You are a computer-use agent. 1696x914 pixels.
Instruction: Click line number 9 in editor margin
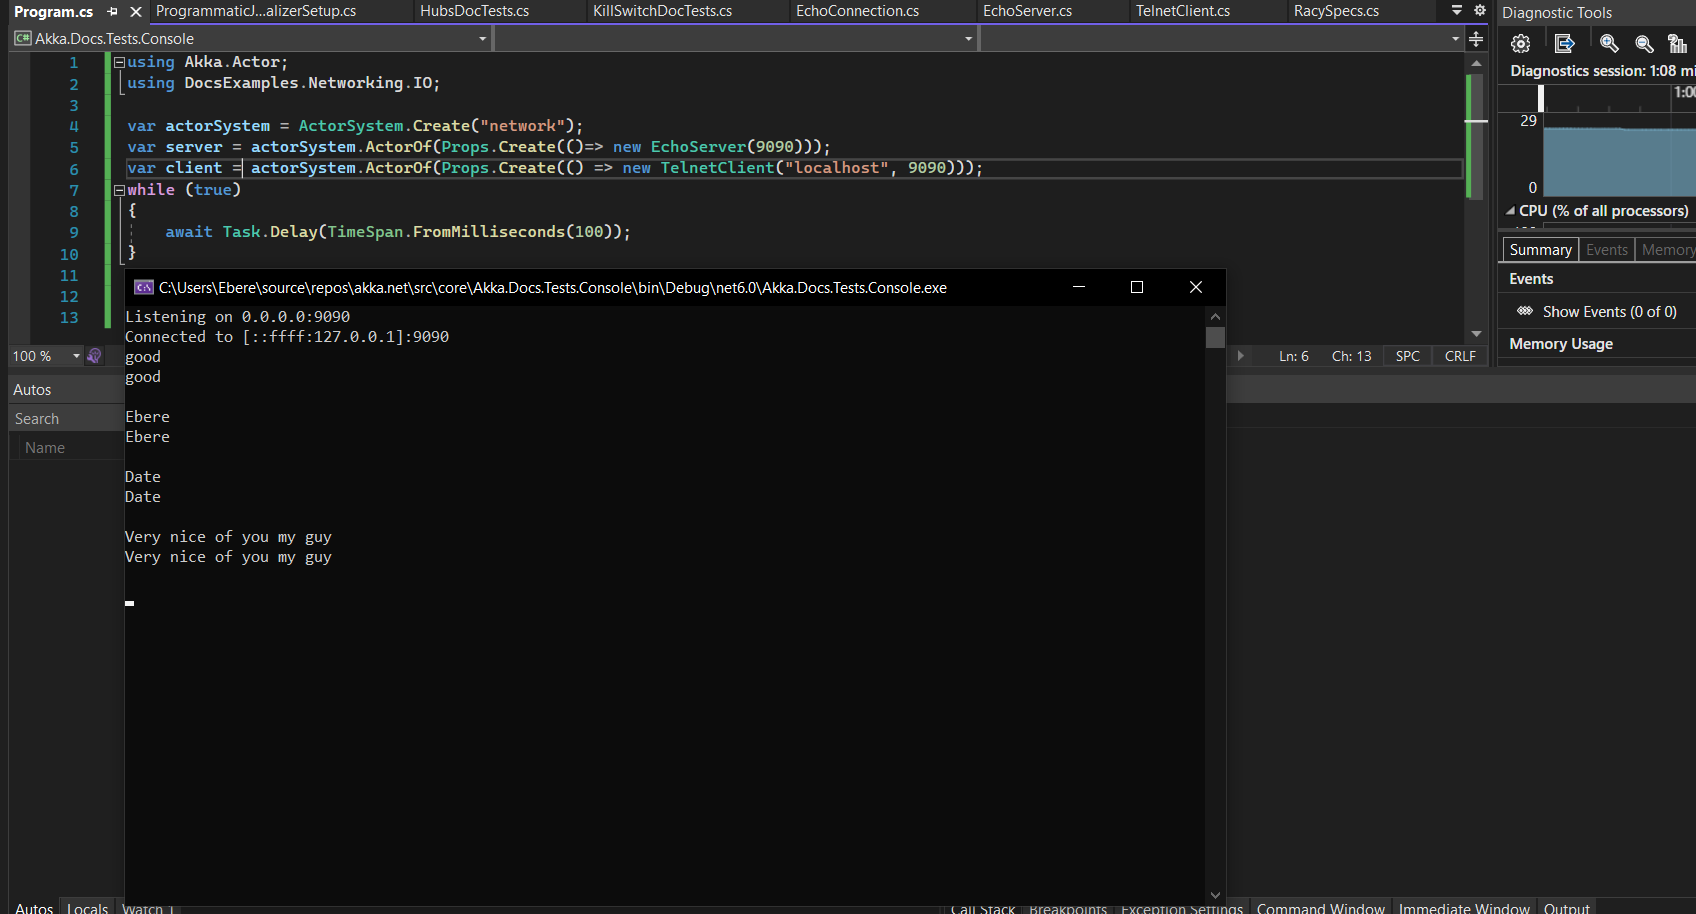tap(73, 232)
